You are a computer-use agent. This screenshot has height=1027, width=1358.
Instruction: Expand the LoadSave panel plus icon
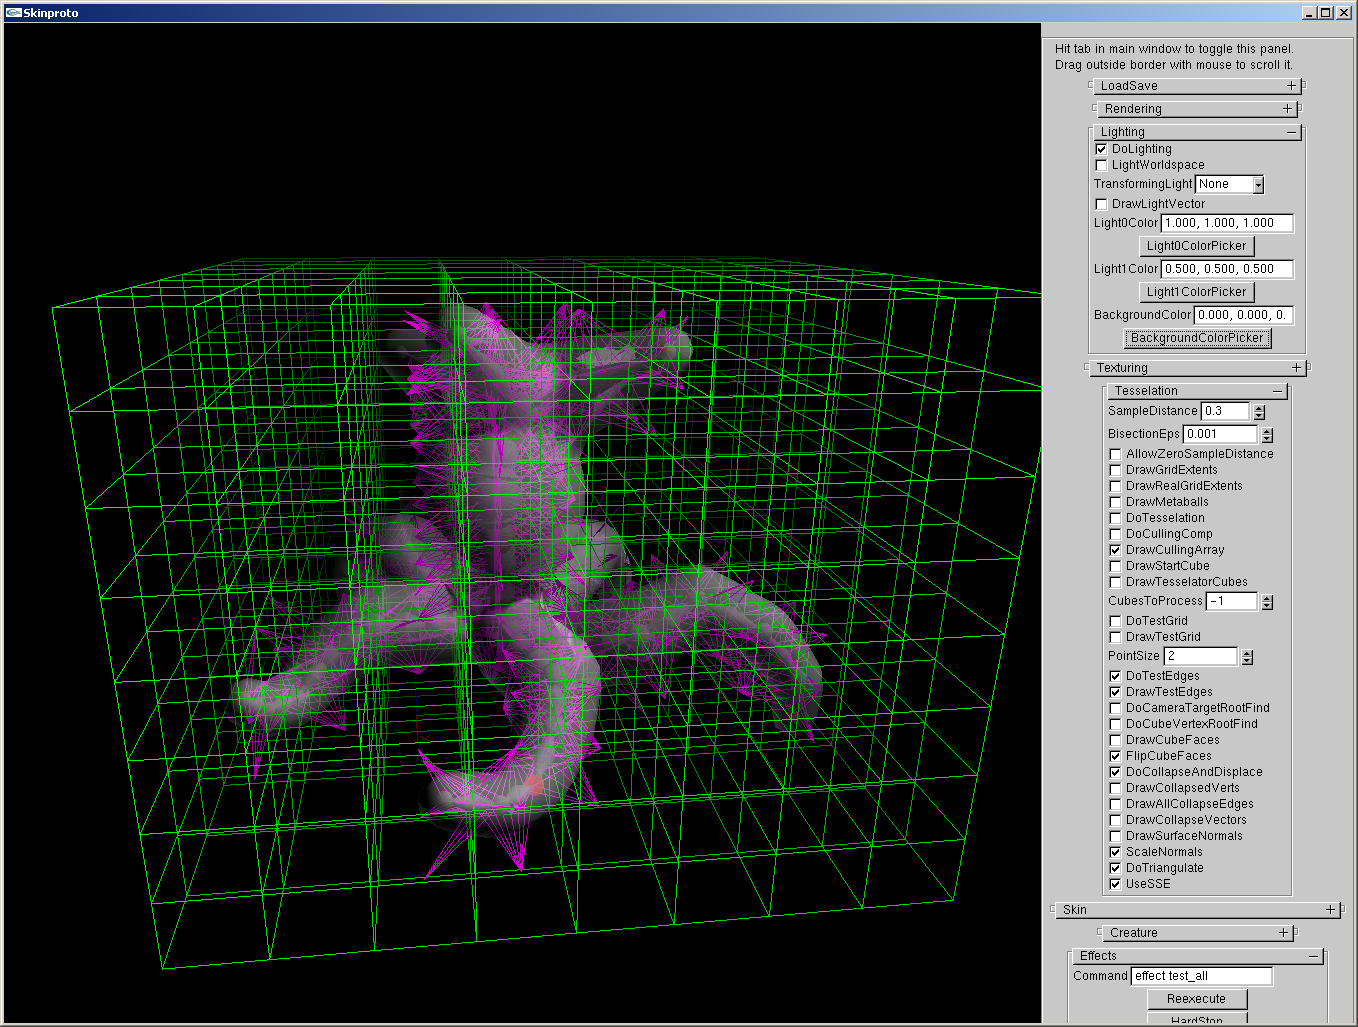pyautogui.click(x=1291, y=86)
